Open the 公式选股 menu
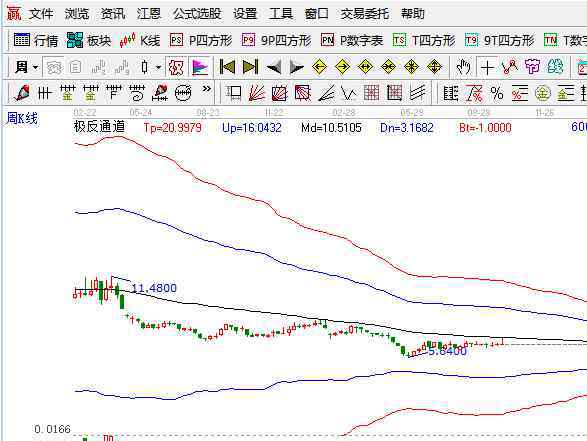Image resolution: width=587 pixels, height=441 pixels. pyautogui.click(x=197, y=14)
